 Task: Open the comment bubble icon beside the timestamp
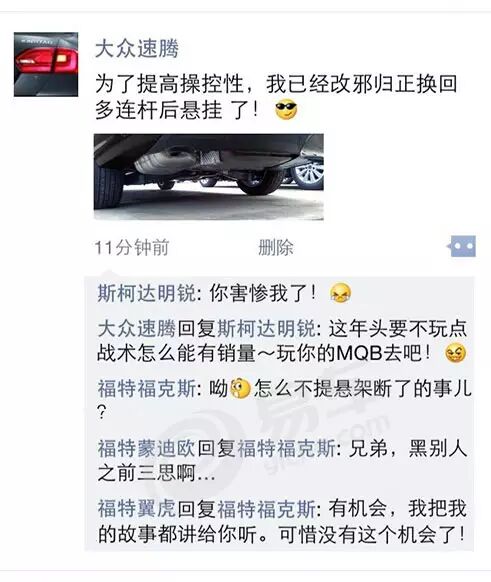pos(461,246)
